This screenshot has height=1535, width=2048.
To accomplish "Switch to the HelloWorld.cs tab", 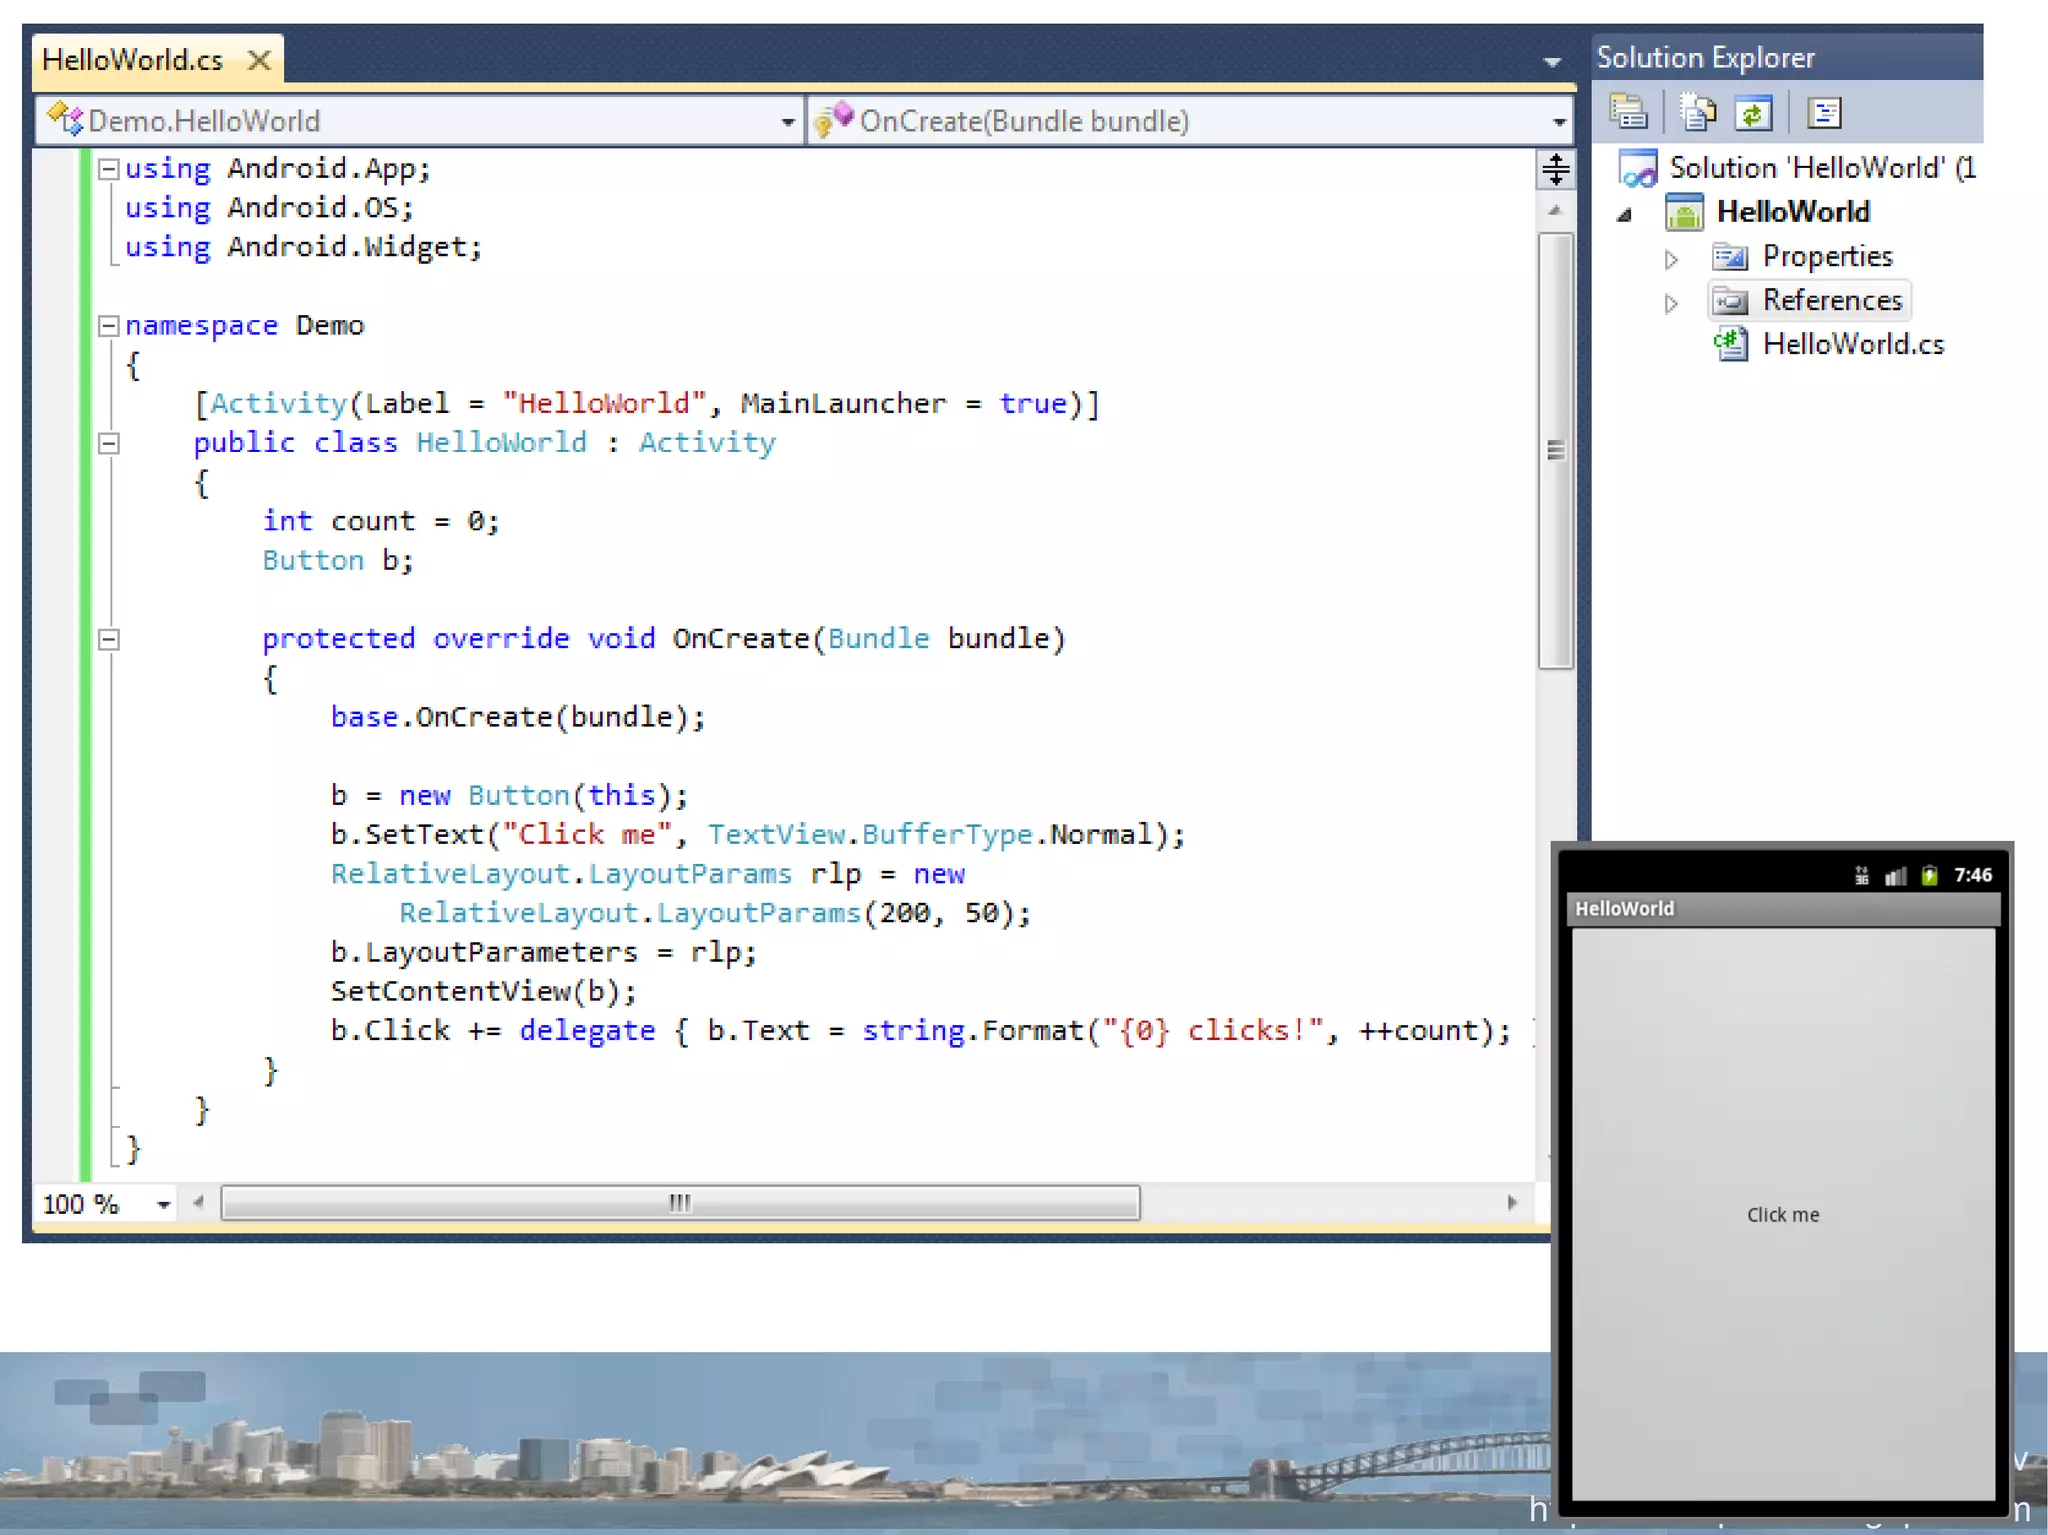I will (x=133, y=60).
